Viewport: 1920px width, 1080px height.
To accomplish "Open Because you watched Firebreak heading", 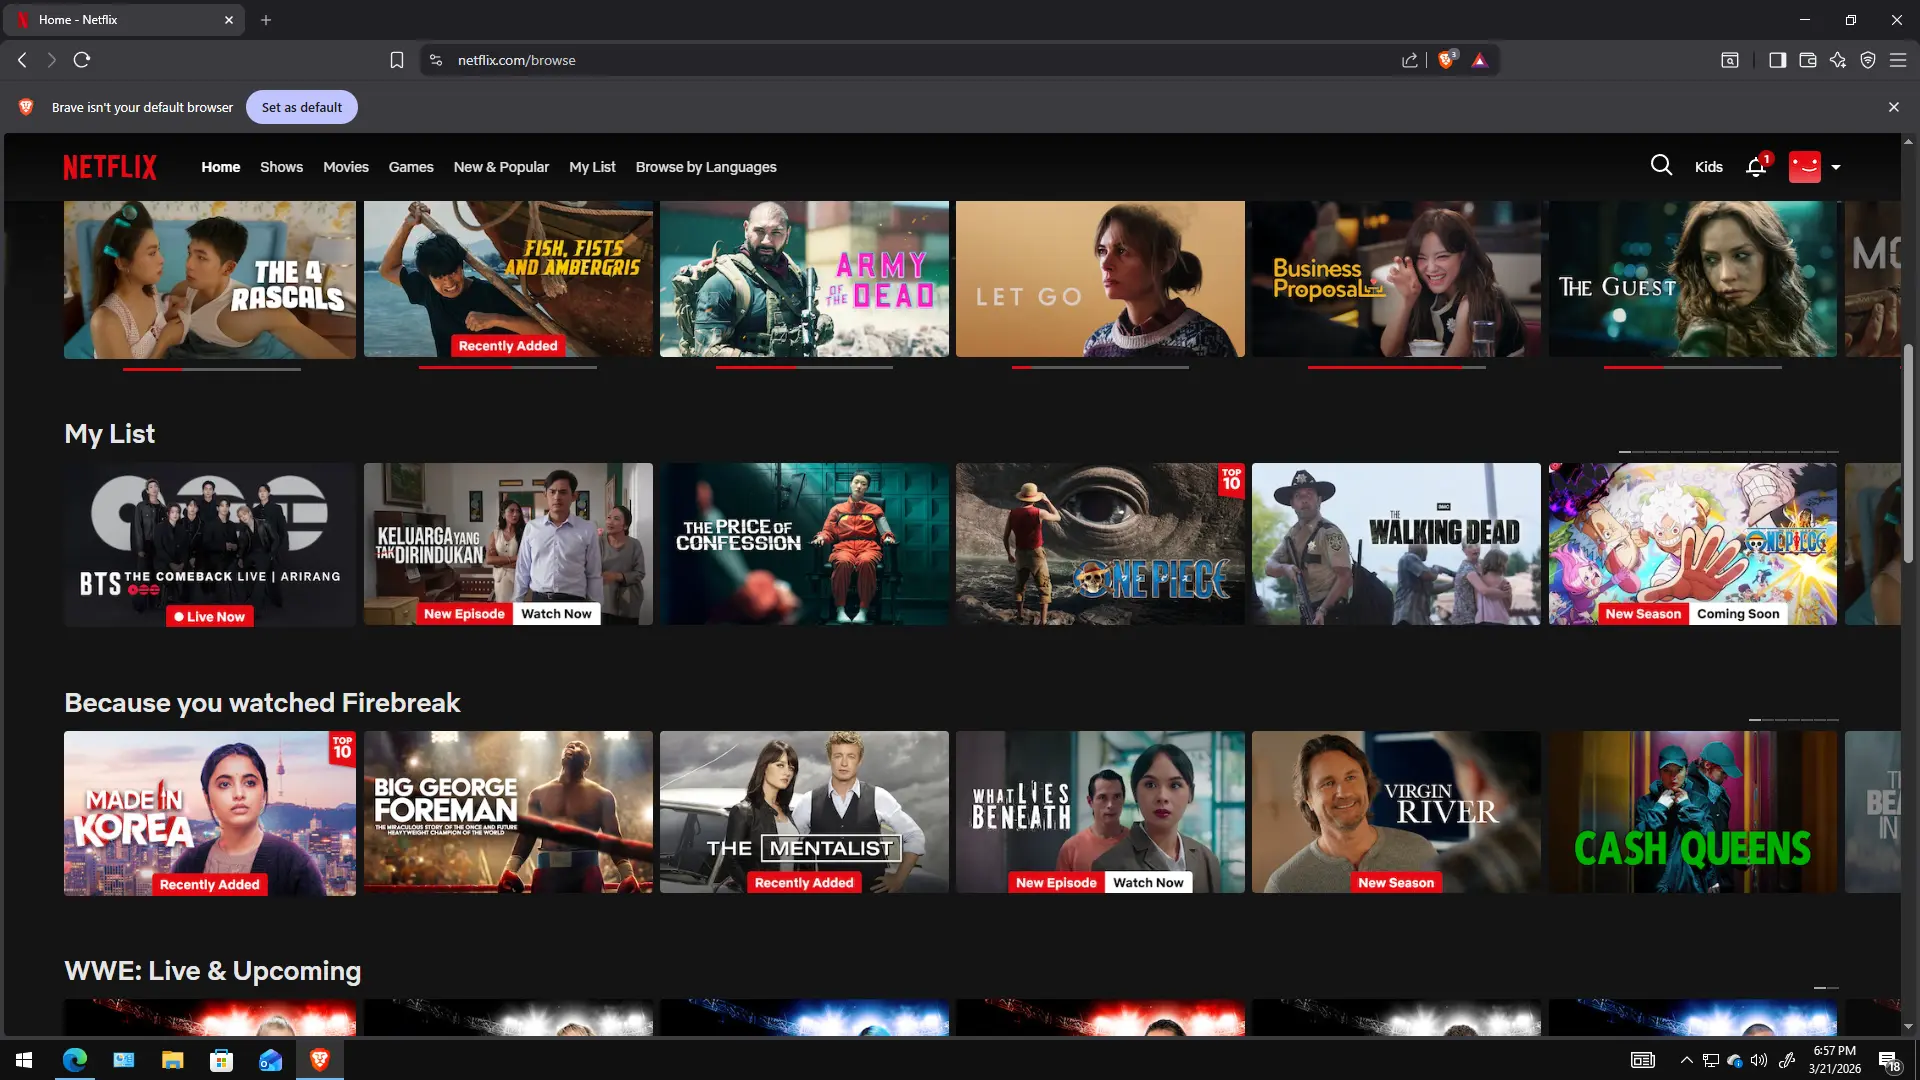I will 262,703.
